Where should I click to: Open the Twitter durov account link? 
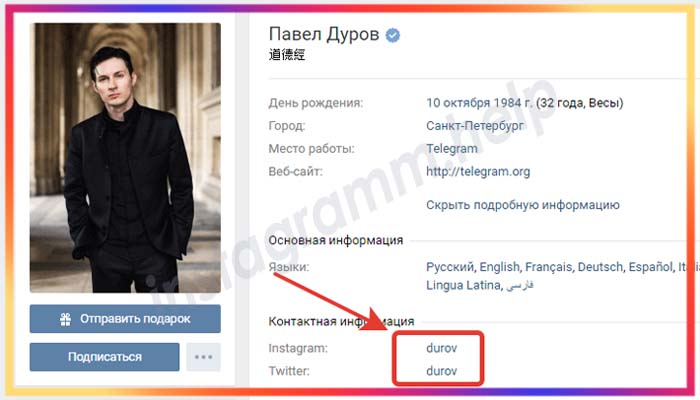(x=442, y=371)
